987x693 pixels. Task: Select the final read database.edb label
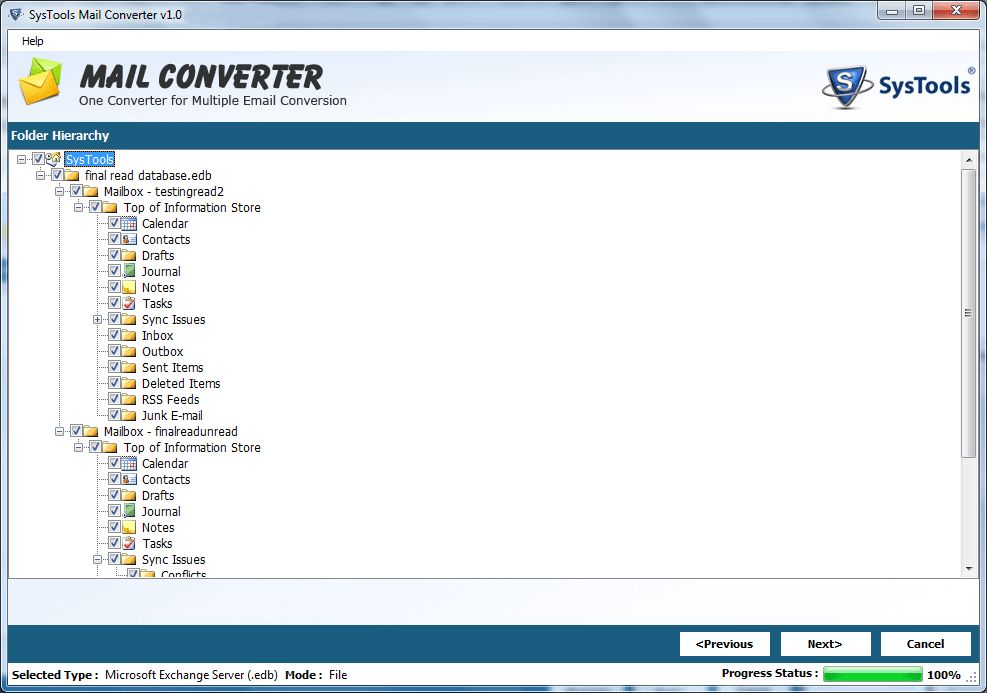click(148, 176)
